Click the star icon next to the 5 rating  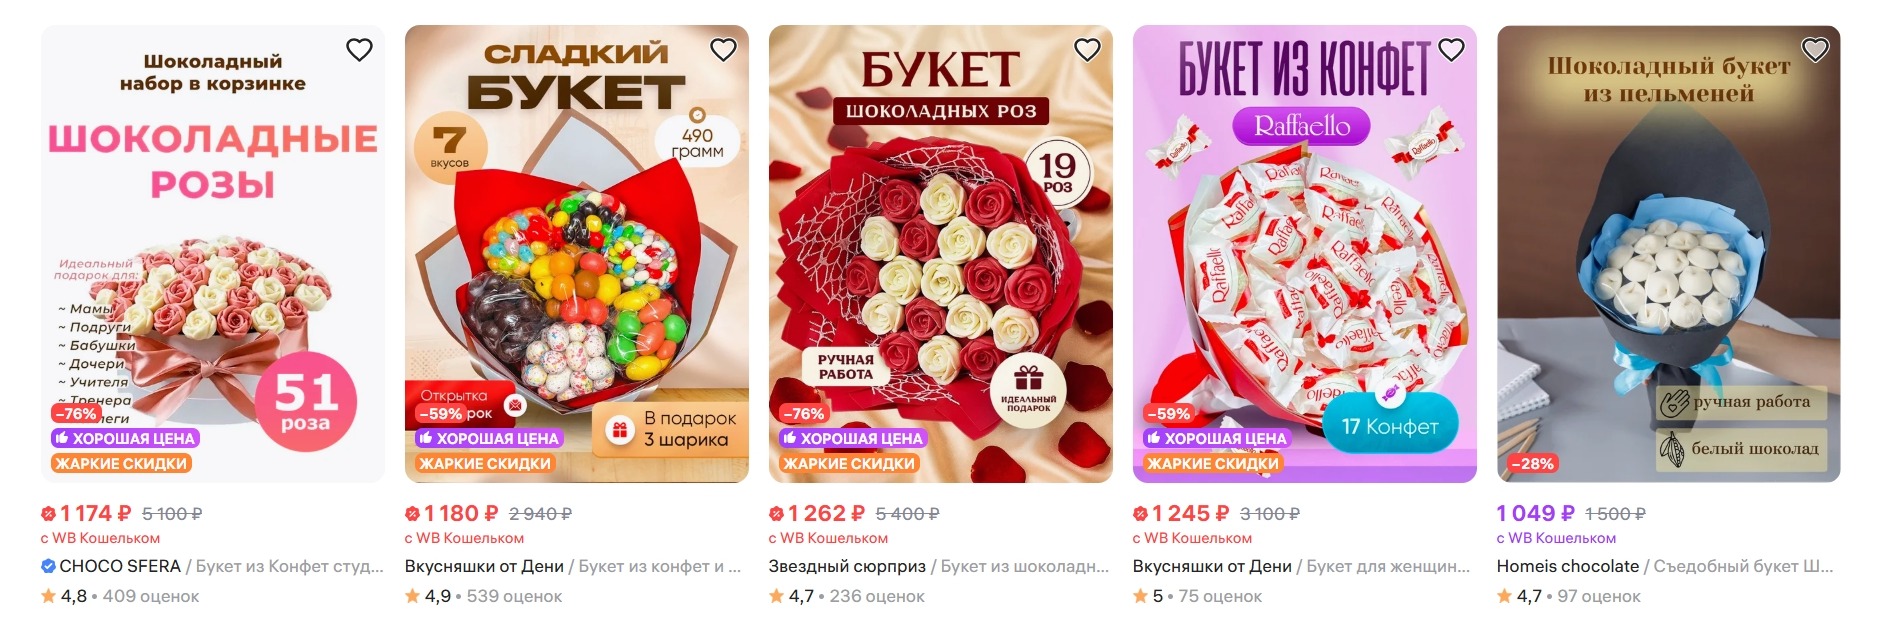(1140, 596)
